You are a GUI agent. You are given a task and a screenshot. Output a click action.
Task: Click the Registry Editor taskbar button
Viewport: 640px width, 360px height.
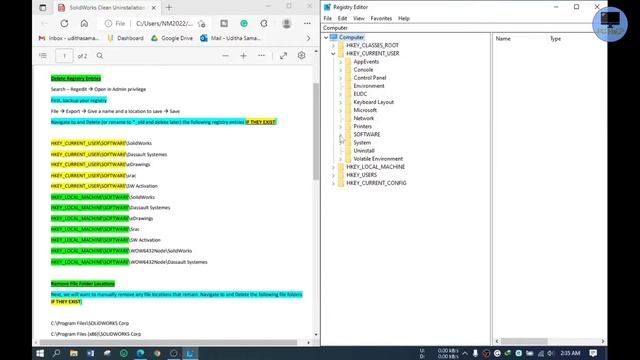[x=190, y=353]
